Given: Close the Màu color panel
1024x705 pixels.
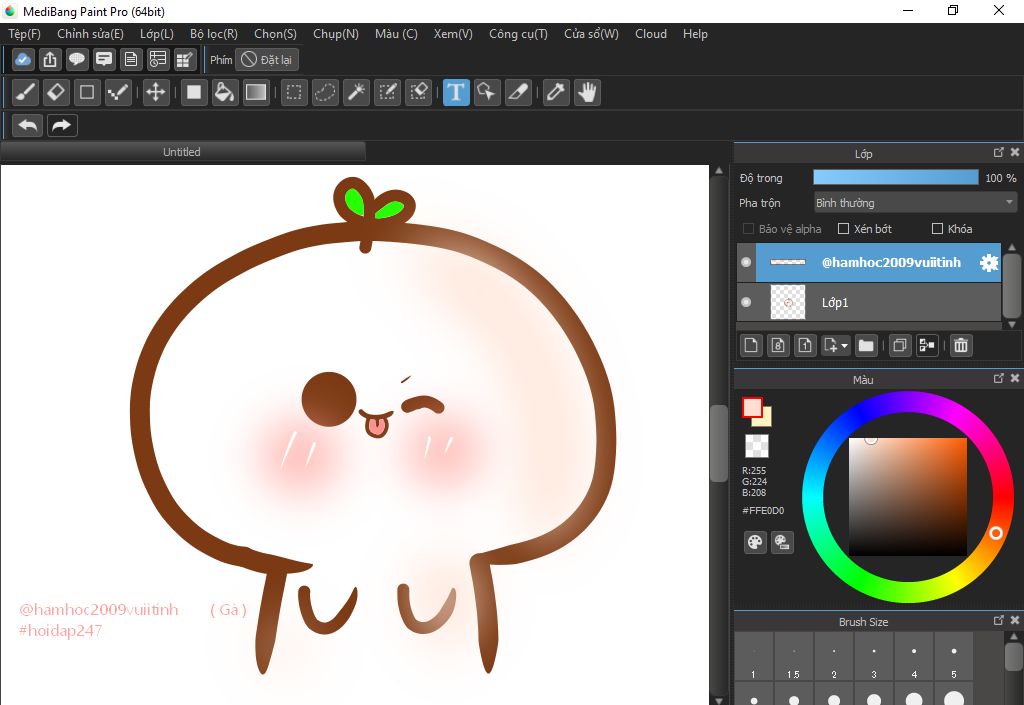Looking at the screenshot, I should (x=1014, y=378).
